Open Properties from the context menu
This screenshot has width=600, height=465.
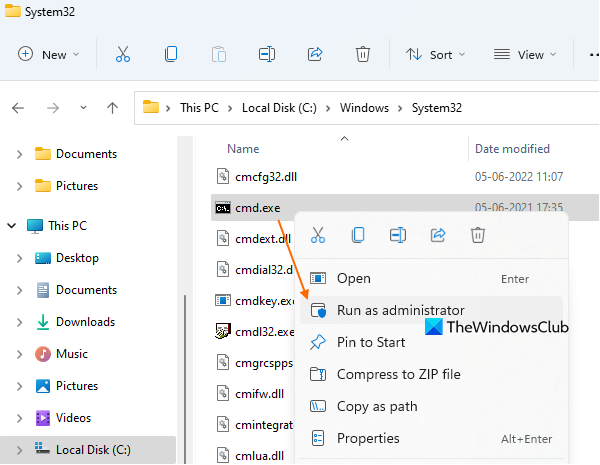pos(368,438)
